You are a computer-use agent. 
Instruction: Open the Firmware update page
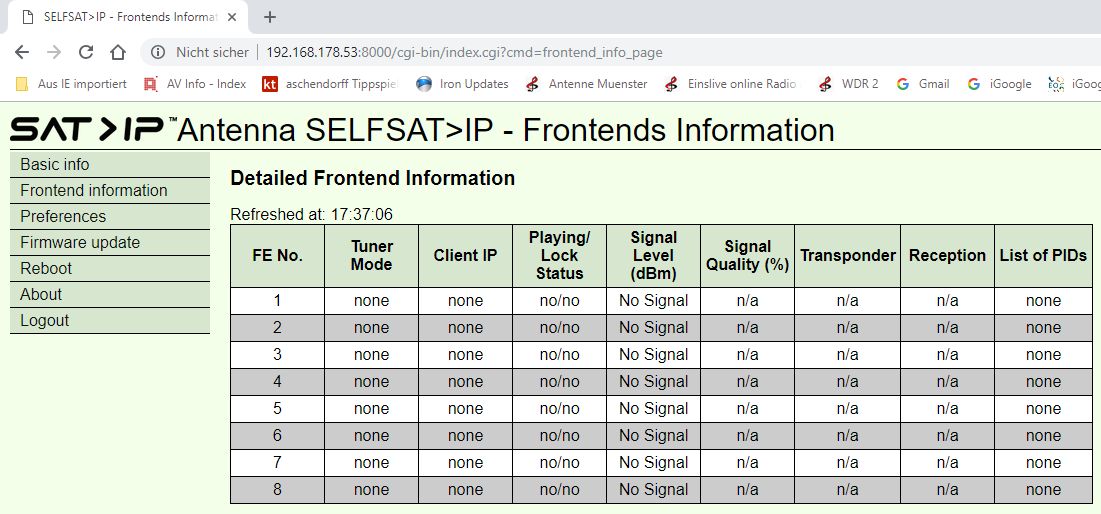point(80,243)
